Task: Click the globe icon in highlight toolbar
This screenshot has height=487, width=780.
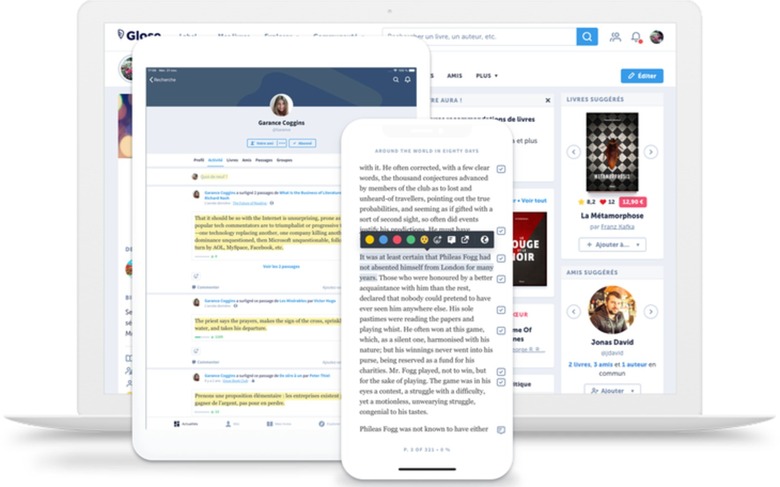Action: click(485, 240)
